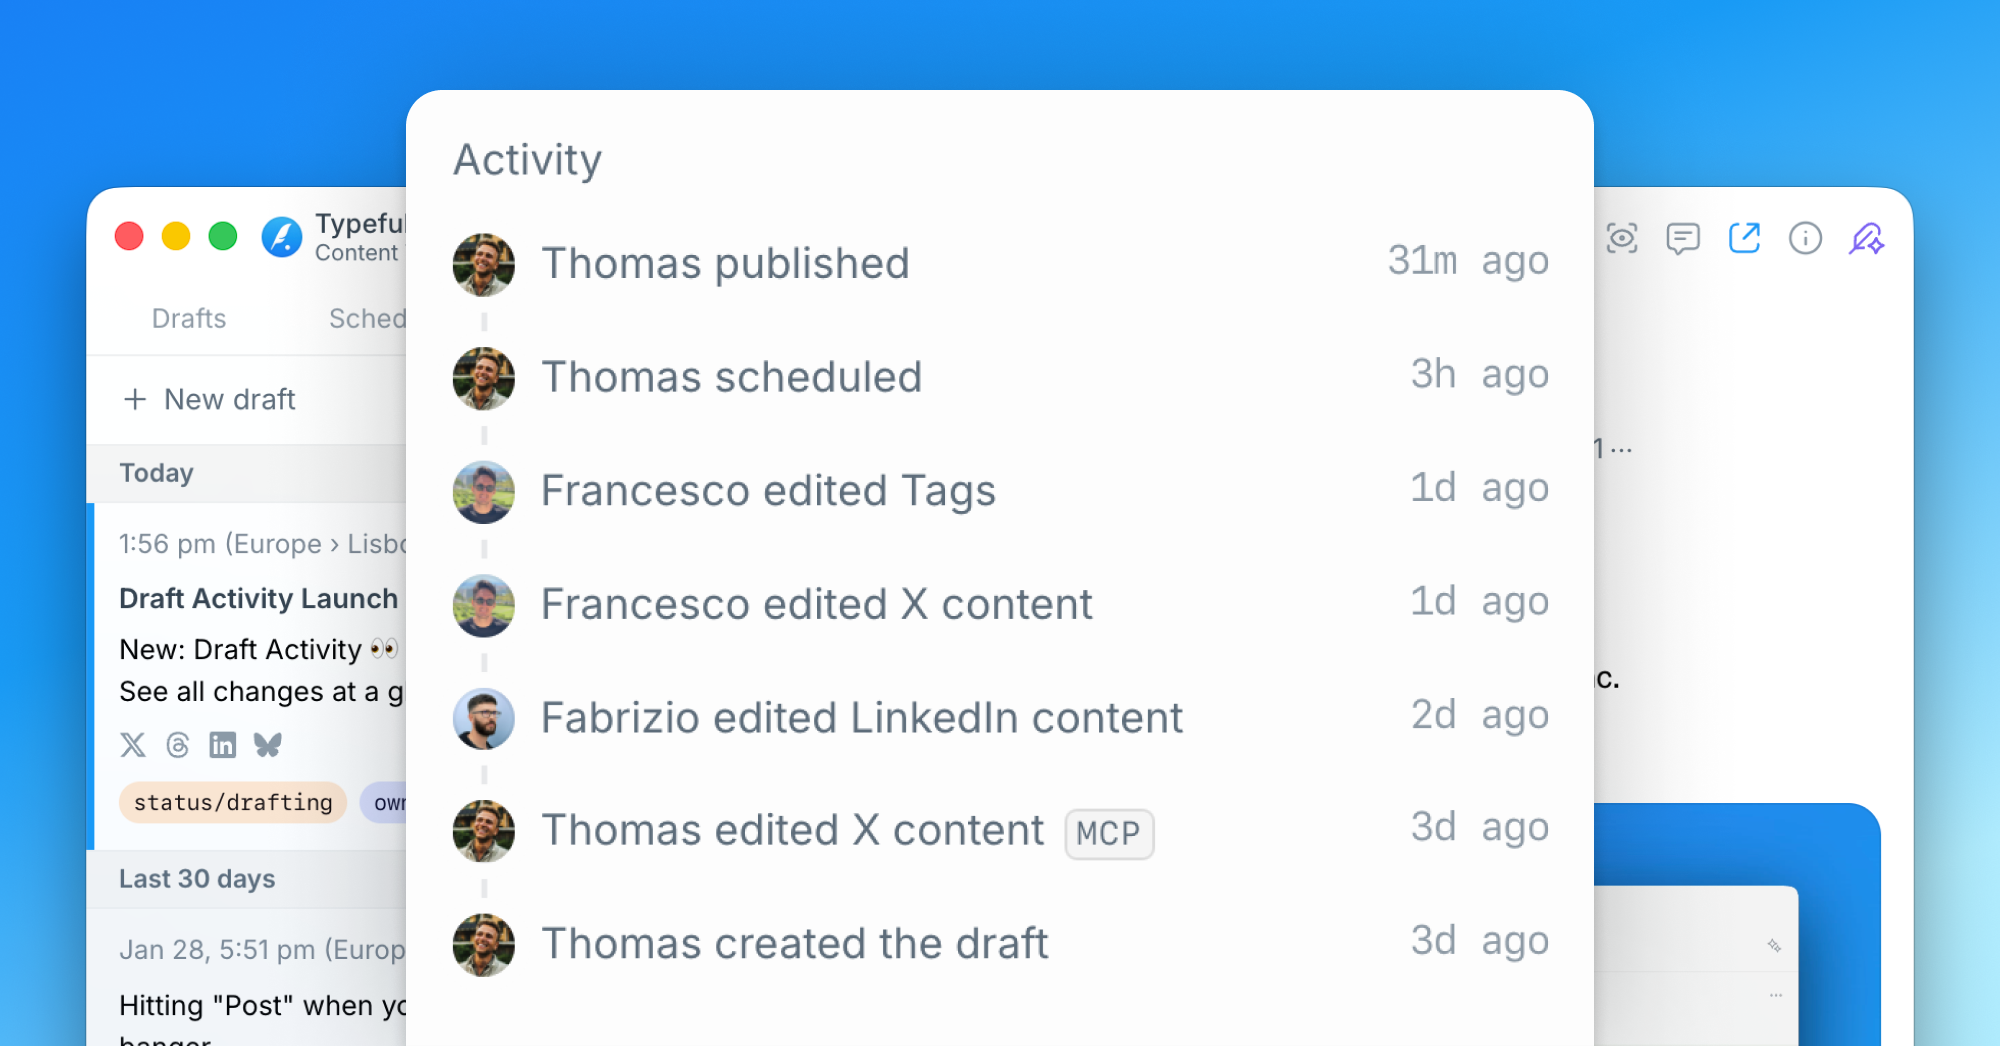The height and width of the screenshot is (1046, 2000).
Task: Click the MCP badge in activity
Action: click(x=1109, y=834)
